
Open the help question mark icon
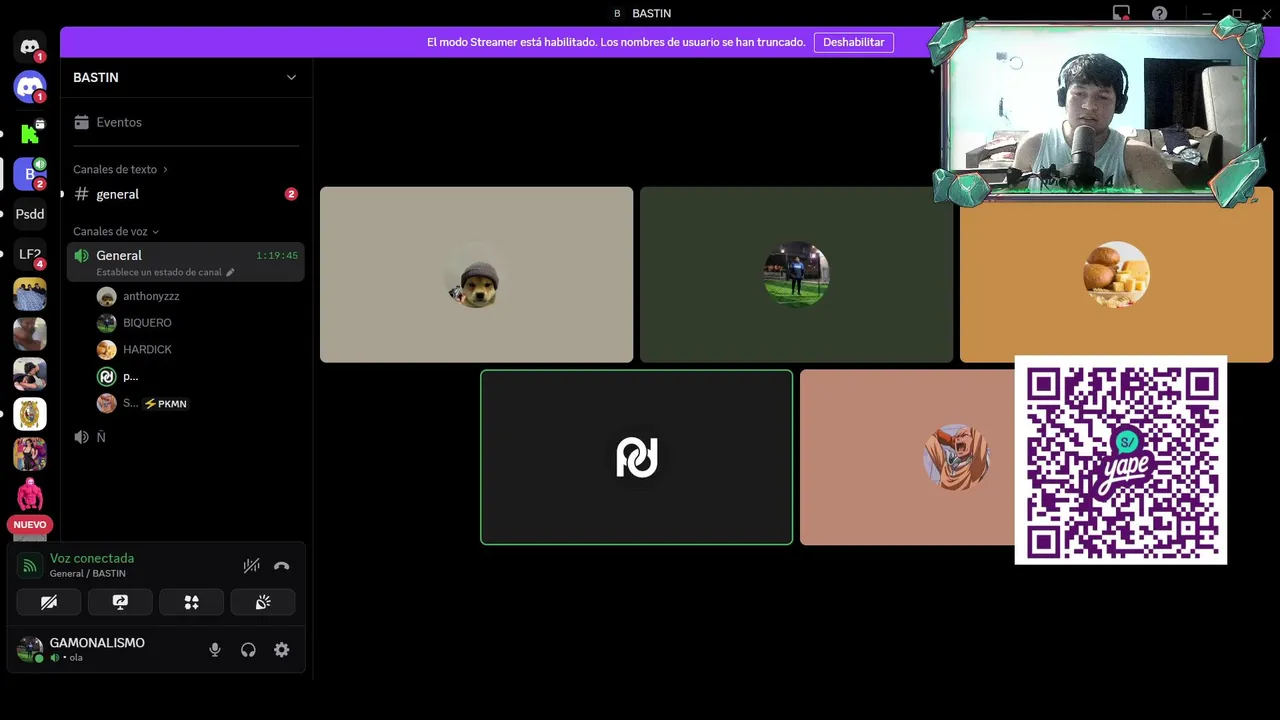click(1159, 13)
